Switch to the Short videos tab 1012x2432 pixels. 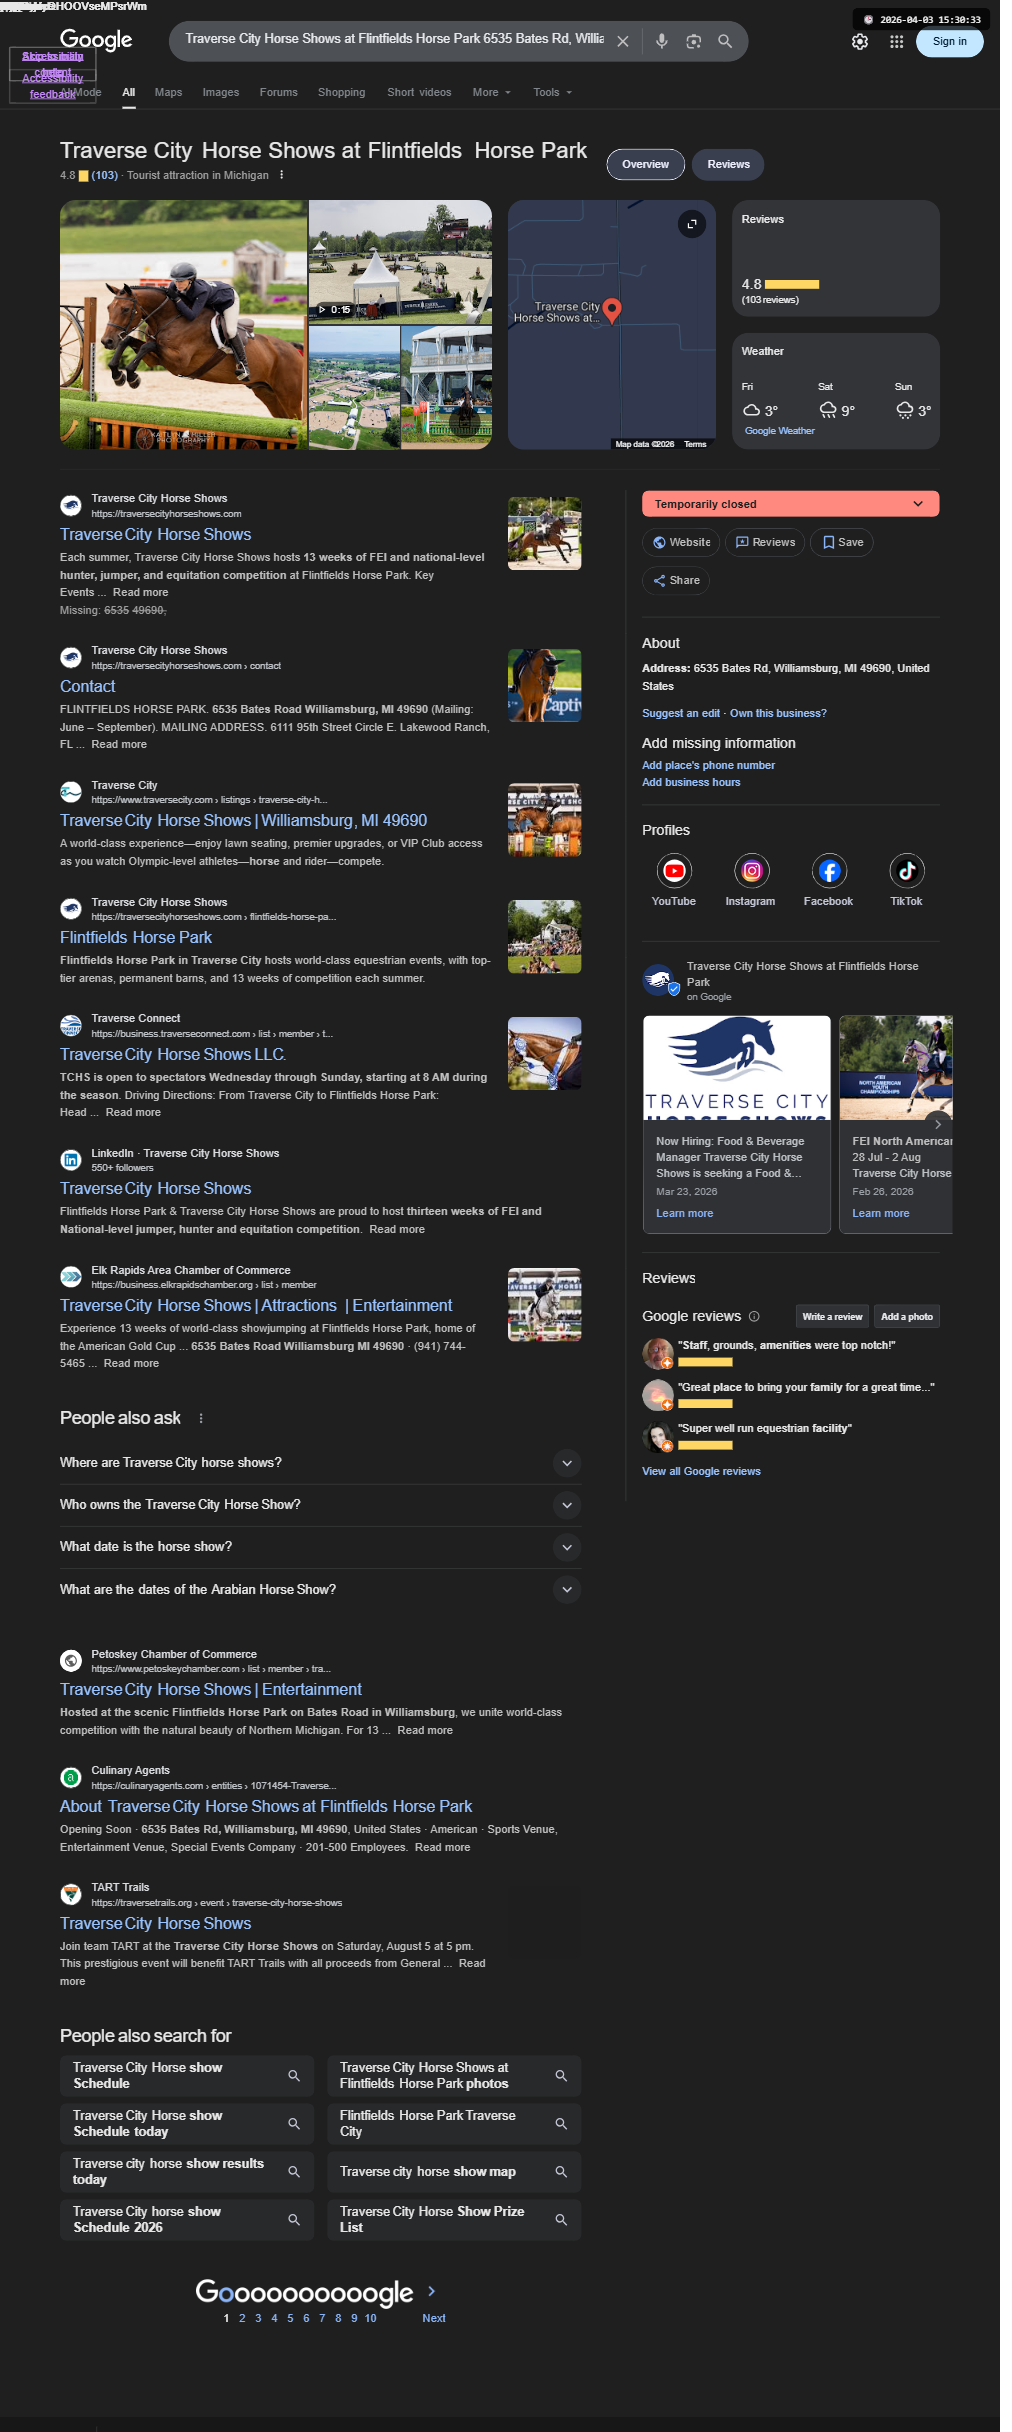click(x=419, y=92)
